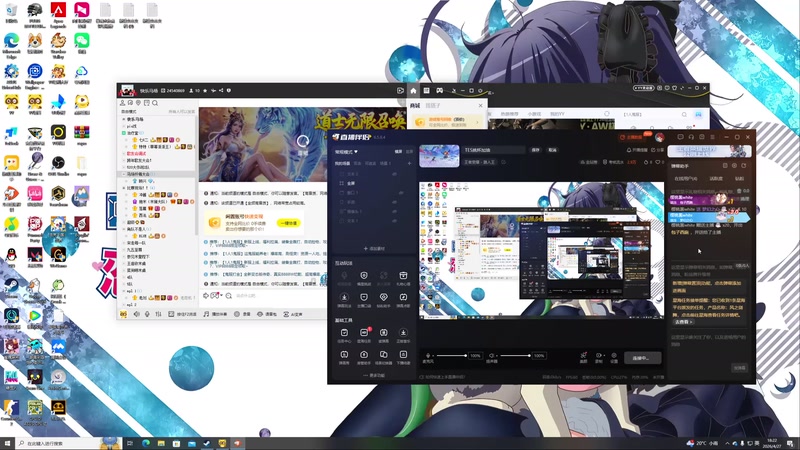Toggle visibility eye on the camera source row

point(394,211)
